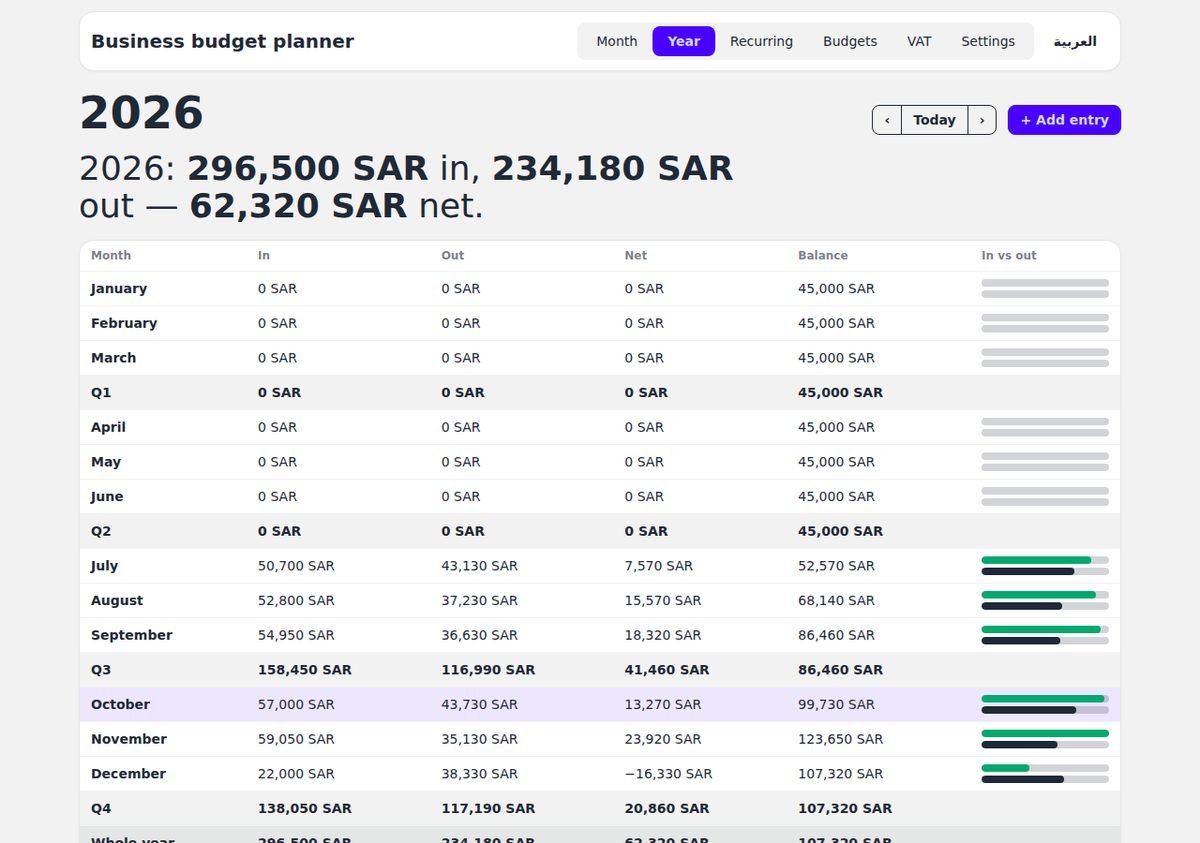Click Q3 total in 158,450 SAR
Image resolution: width=1200 pixels, height=843 pixels.
[305, 670]
